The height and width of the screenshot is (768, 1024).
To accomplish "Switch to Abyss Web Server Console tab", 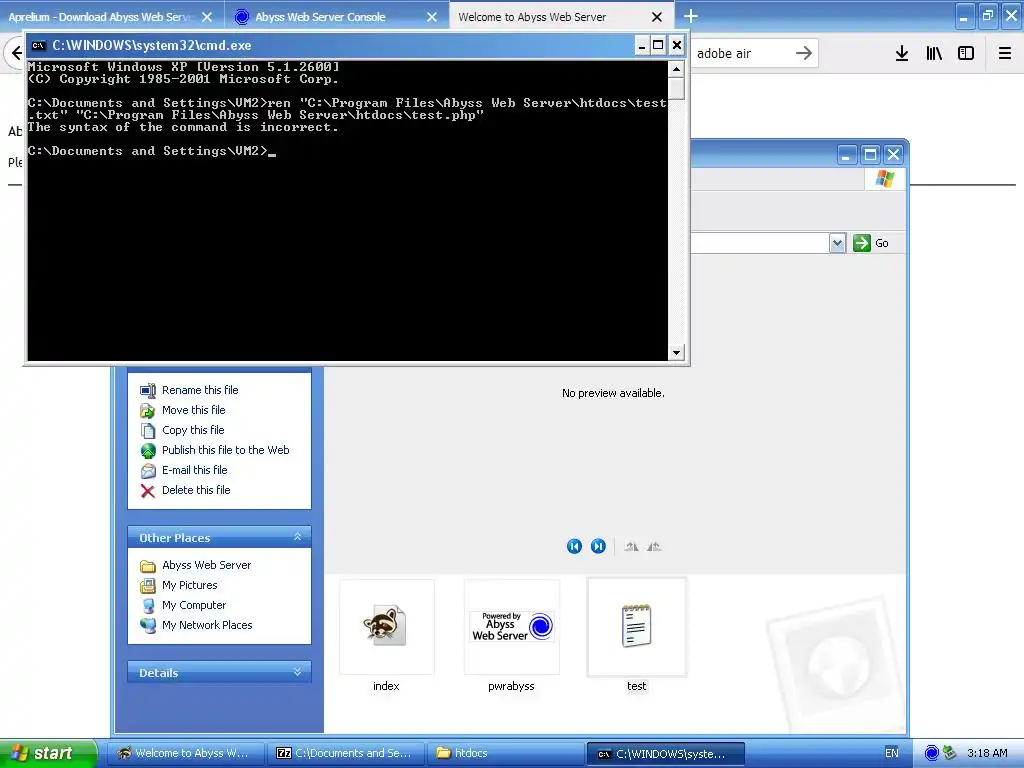I will click(x=320, y=17).
